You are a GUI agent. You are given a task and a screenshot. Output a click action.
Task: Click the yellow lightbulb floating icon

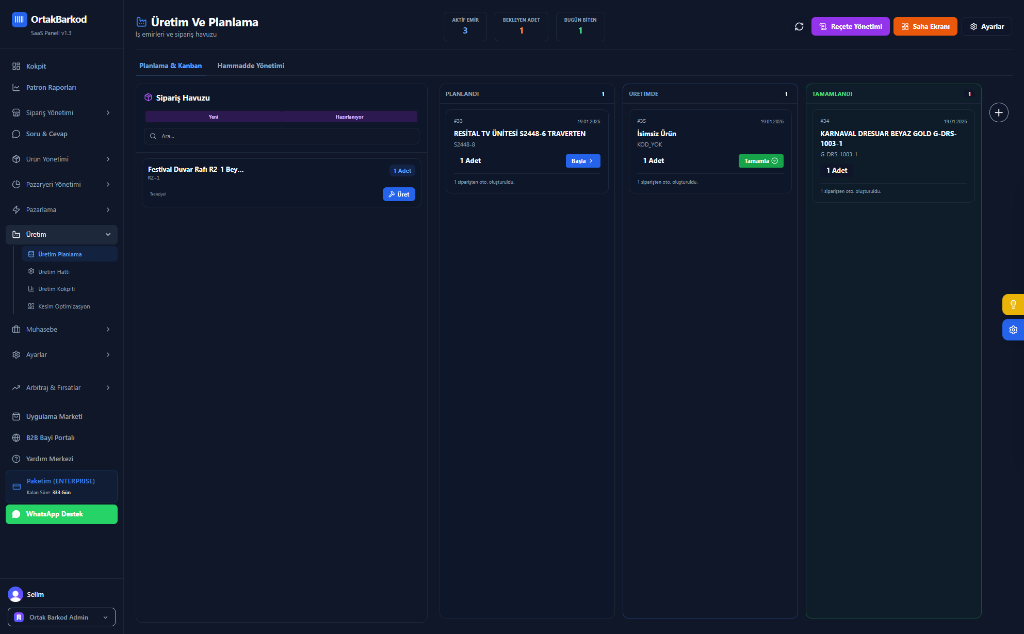pos(1012,304)
